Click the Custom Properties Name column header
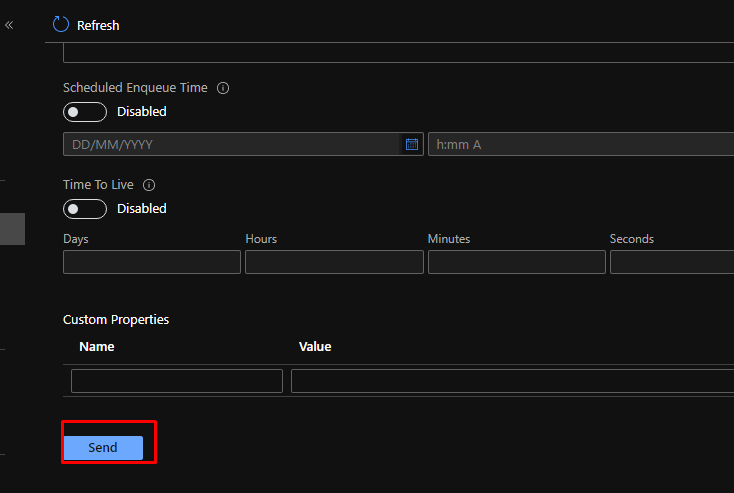 pyautogui.click(x=97, y=347)
